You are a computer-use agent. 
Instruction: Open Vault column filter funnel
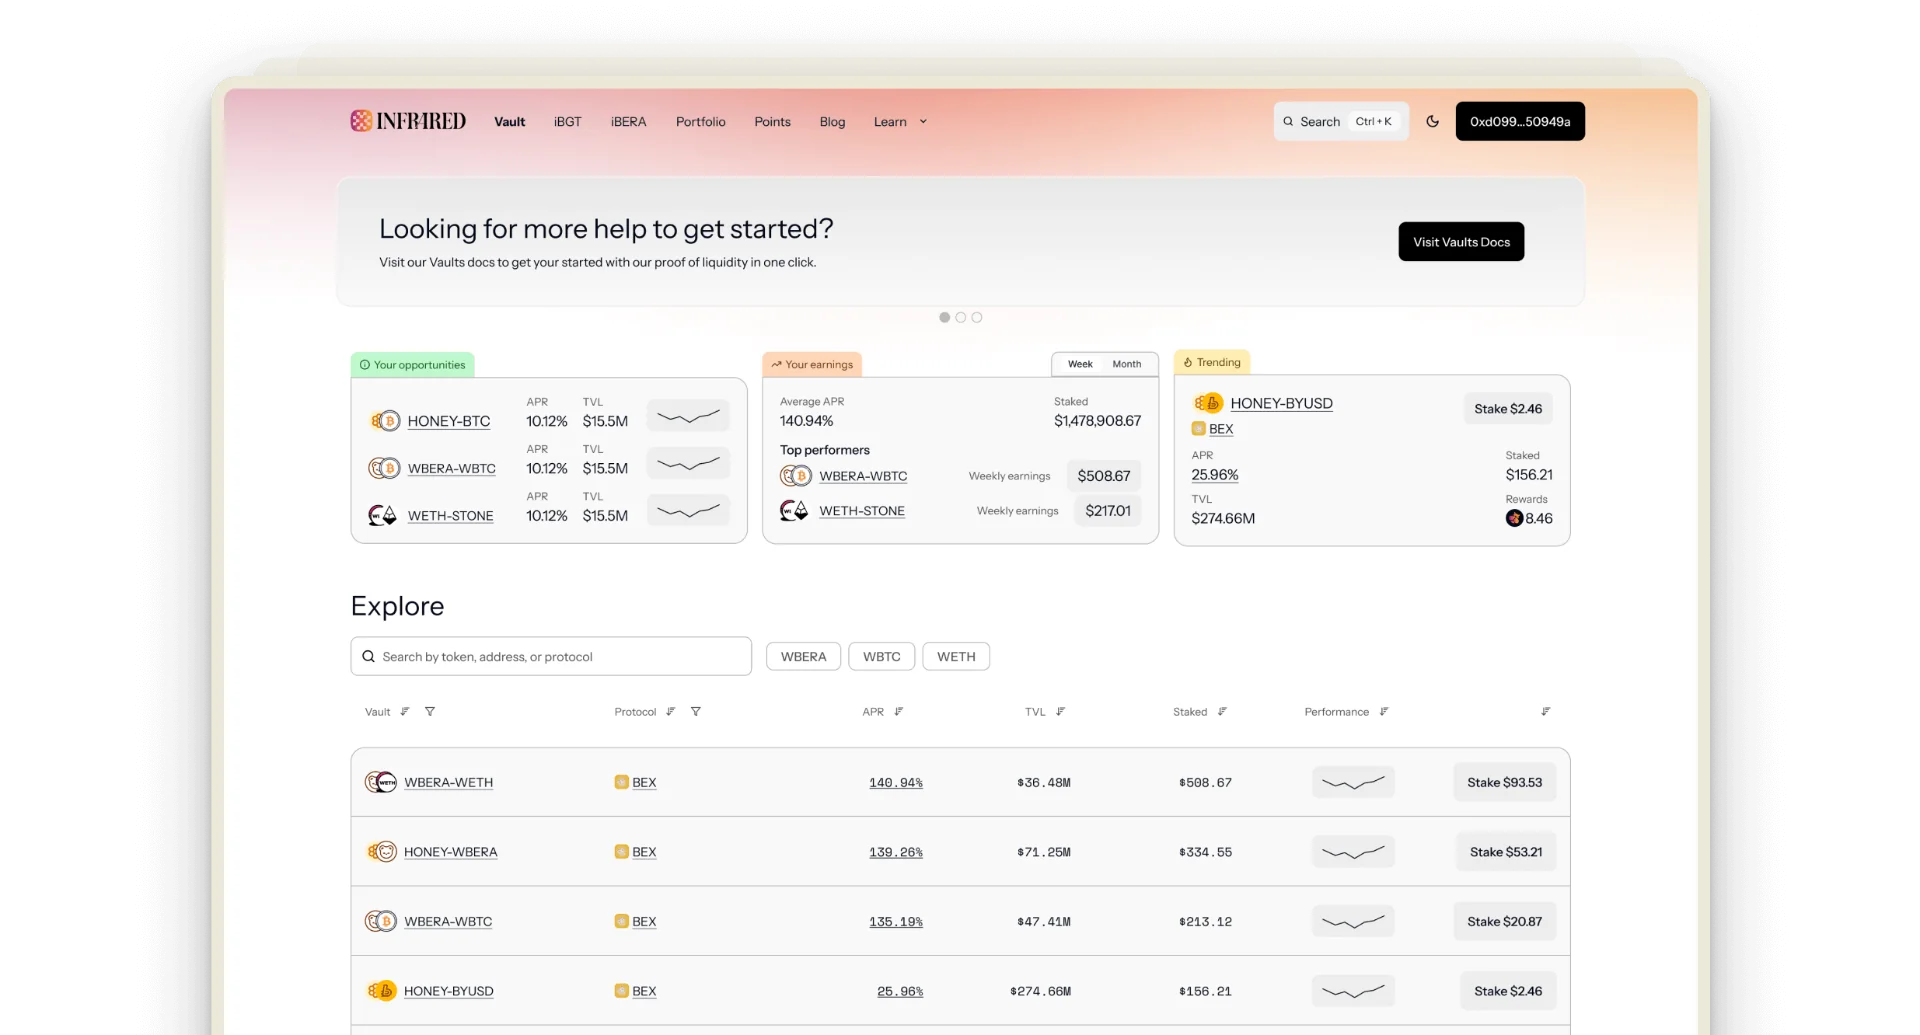[430, 712]
